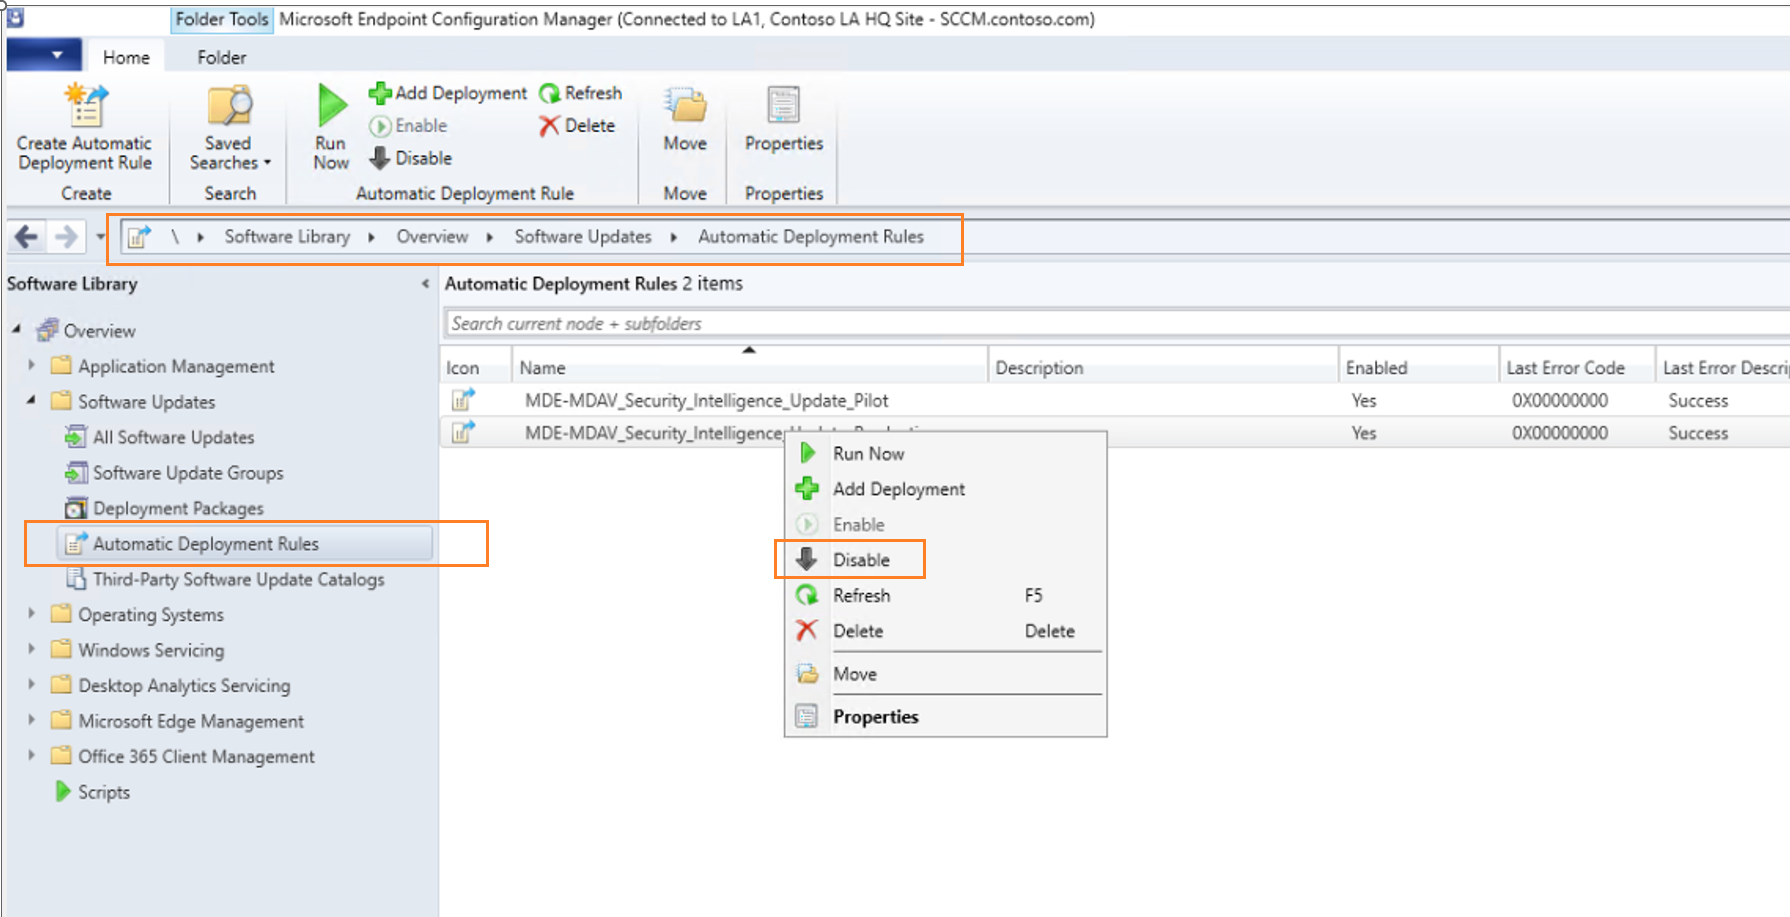Click Add Deployment icon in context menu
The width and height of the screenshot is (1790, 917).
point(807,489)
